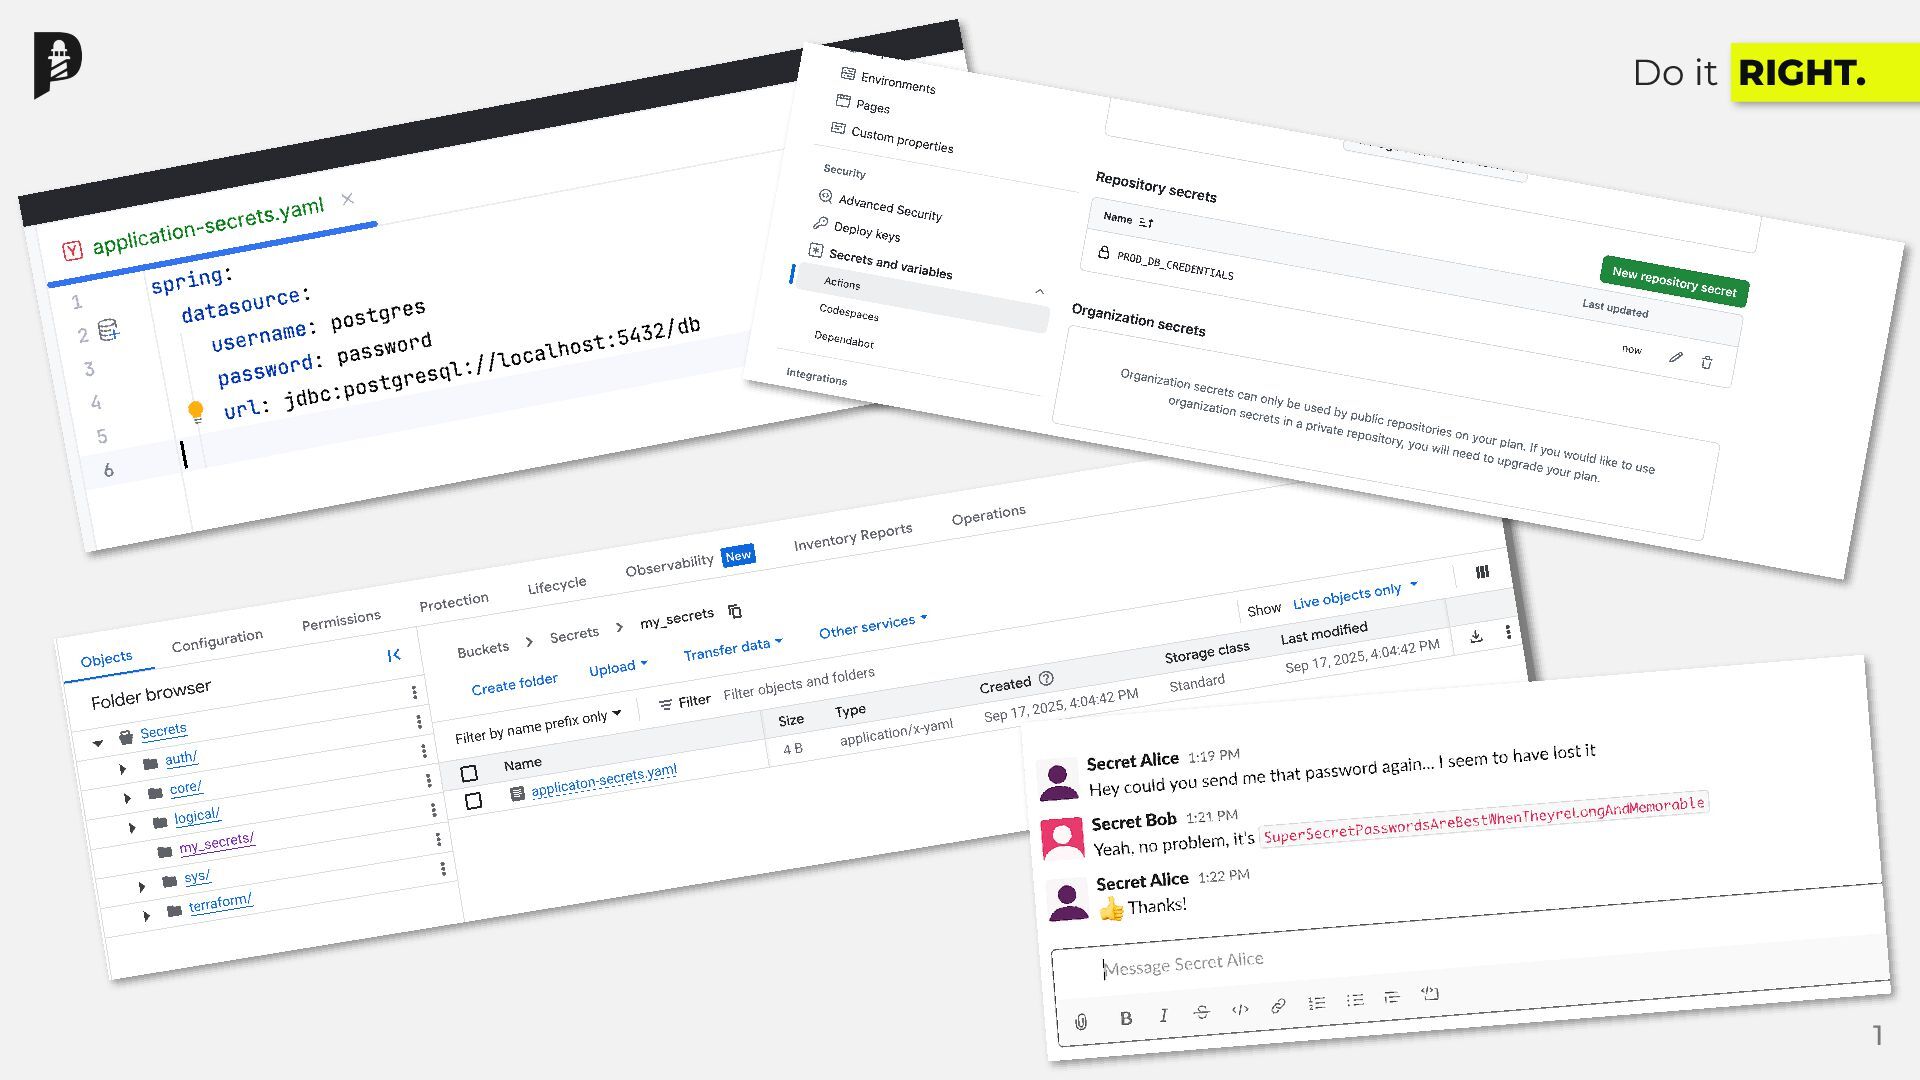Click the attach file paperclip icon
This screenshot has height=1080, width=1920.
coord(1081,1021)
